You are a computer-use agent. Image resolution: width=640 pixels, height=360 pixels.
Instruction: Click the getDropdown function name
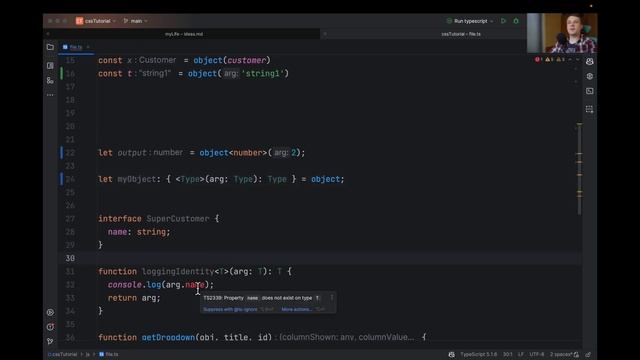pos(168,338)
